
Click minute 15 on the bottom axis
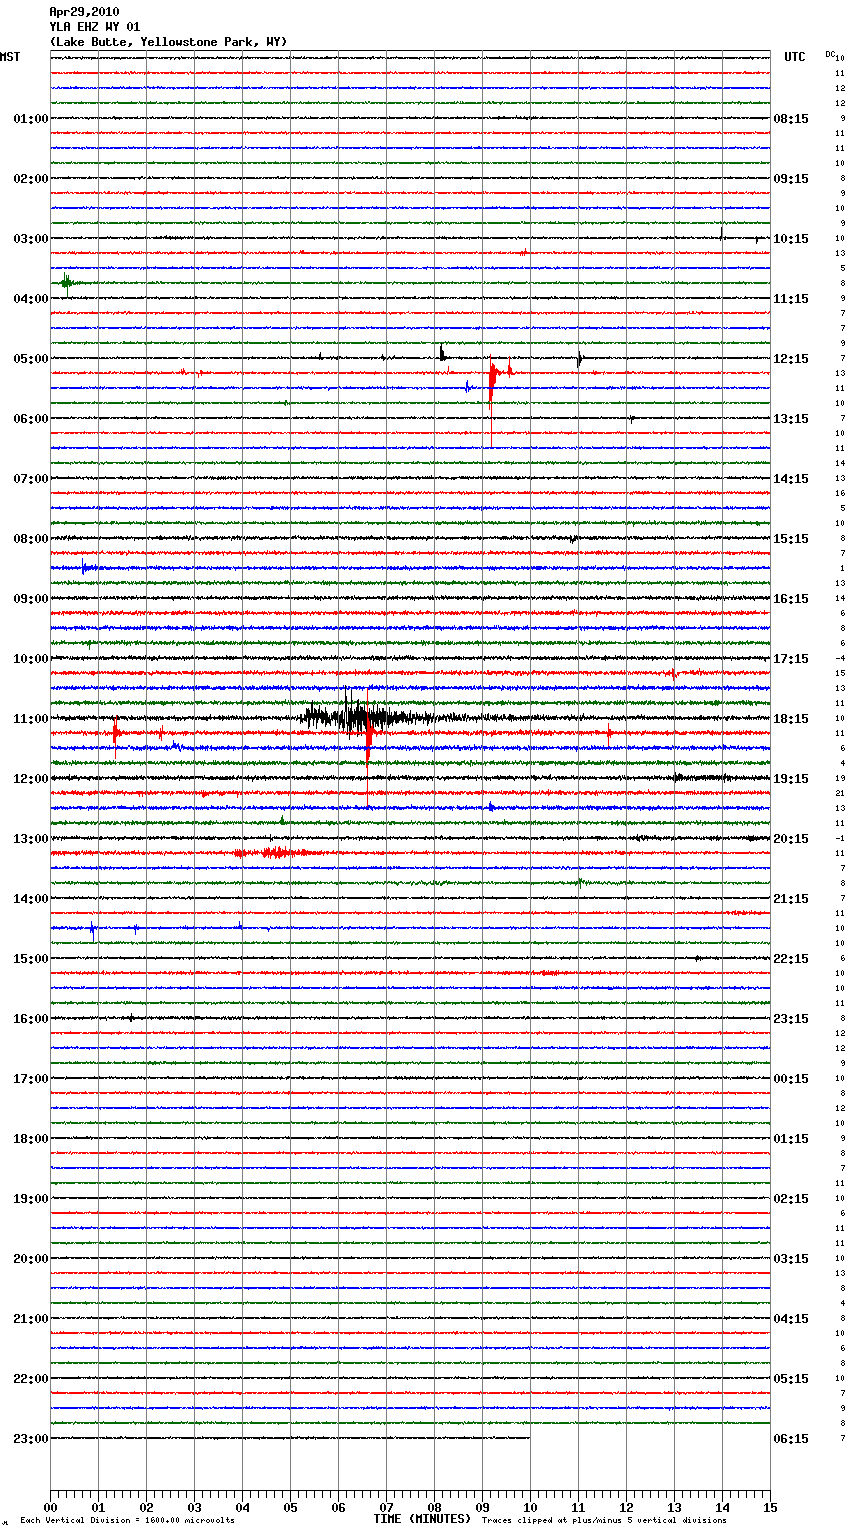pos(770,1507)
